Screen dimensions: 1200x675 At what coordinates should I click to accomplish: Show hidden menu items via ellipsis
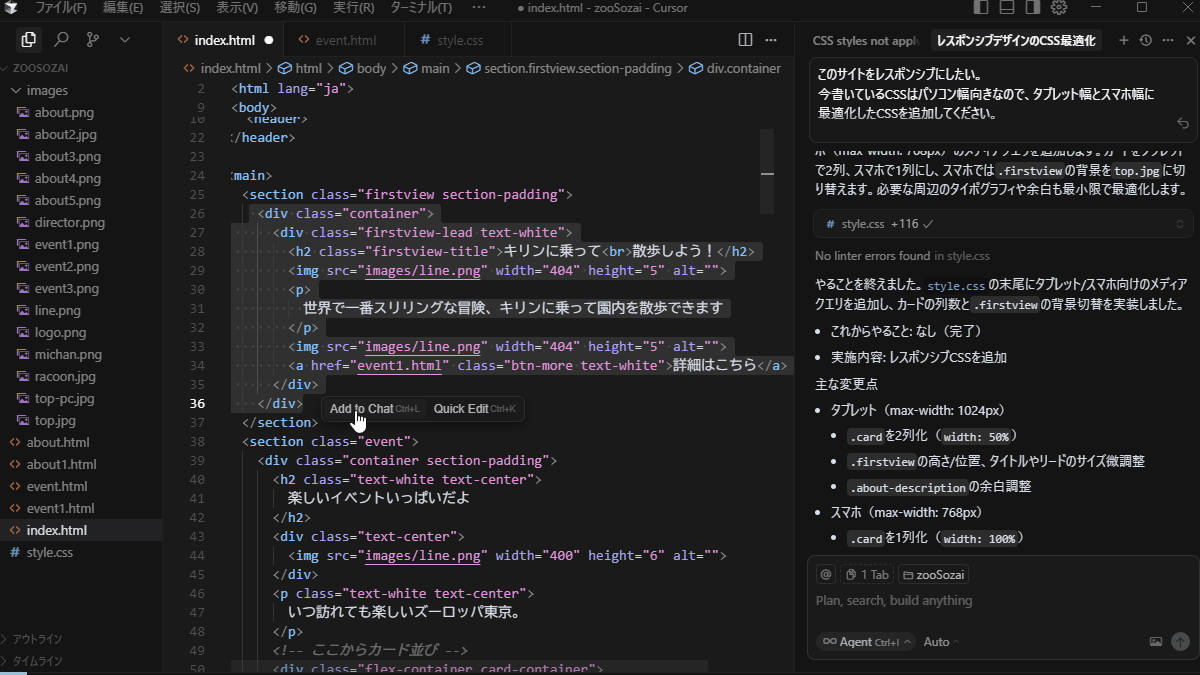478,8
